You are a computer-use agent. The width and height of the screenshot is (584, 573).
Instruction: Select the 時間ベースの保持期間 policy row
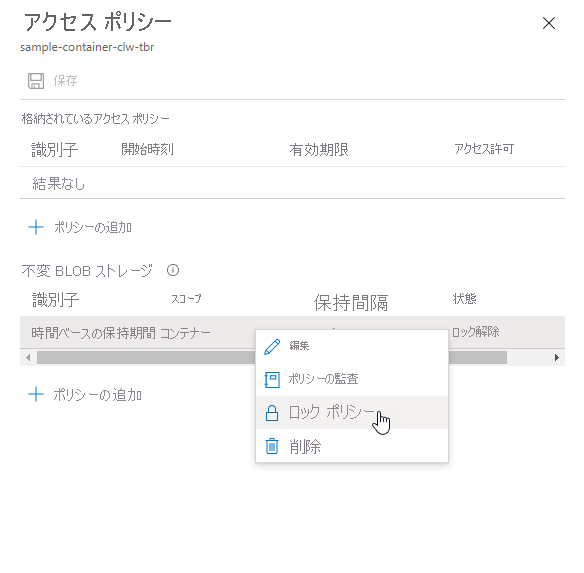click(292, 332)
